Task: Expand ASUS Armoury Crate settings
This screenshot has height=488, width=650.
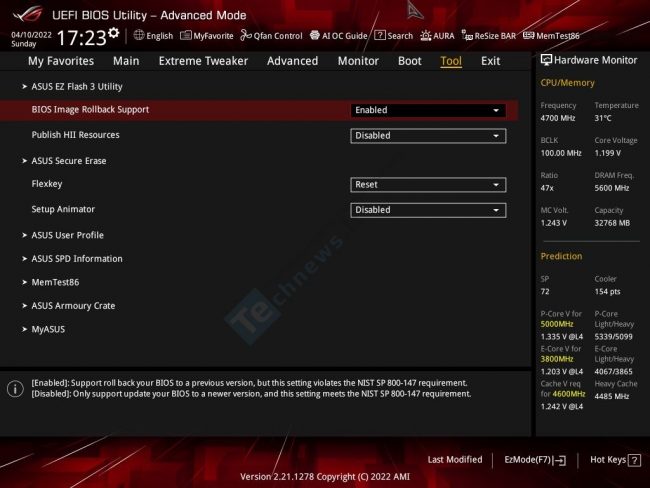Action: pos(73,306)
